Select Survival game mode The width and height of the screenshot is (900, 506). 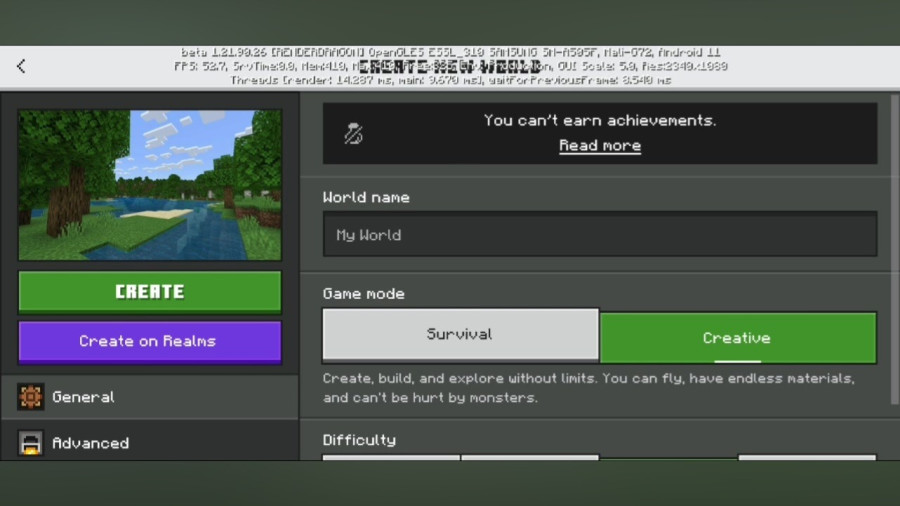pos(460,334)
